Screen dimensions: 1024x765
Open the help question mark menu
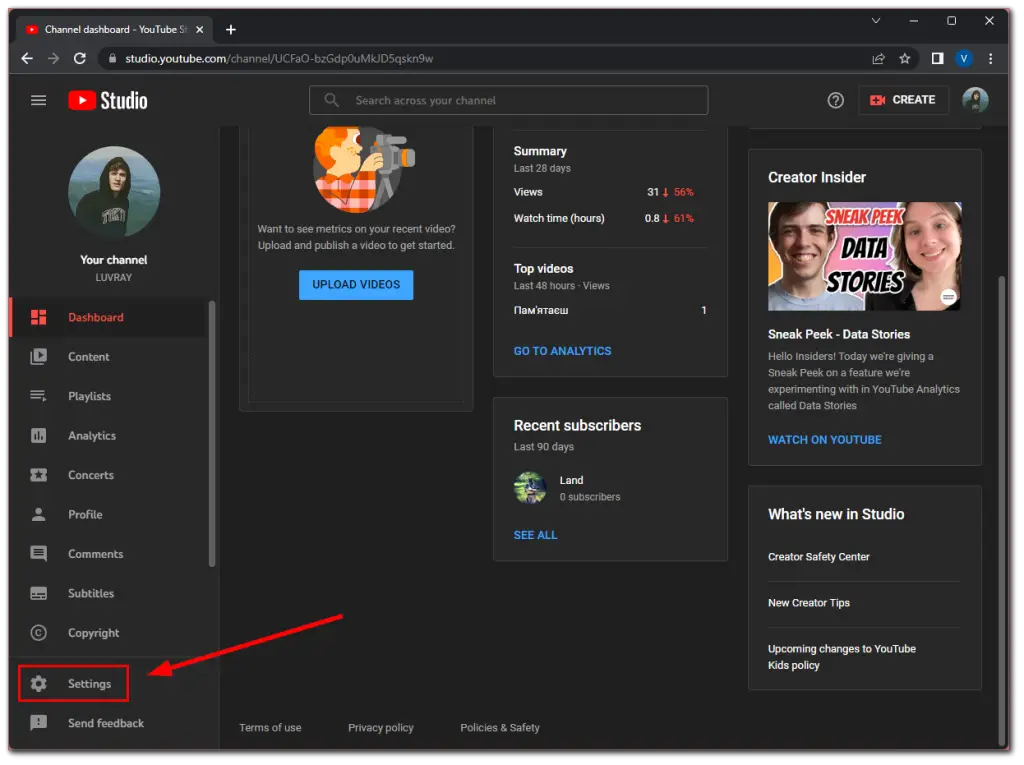835,100
